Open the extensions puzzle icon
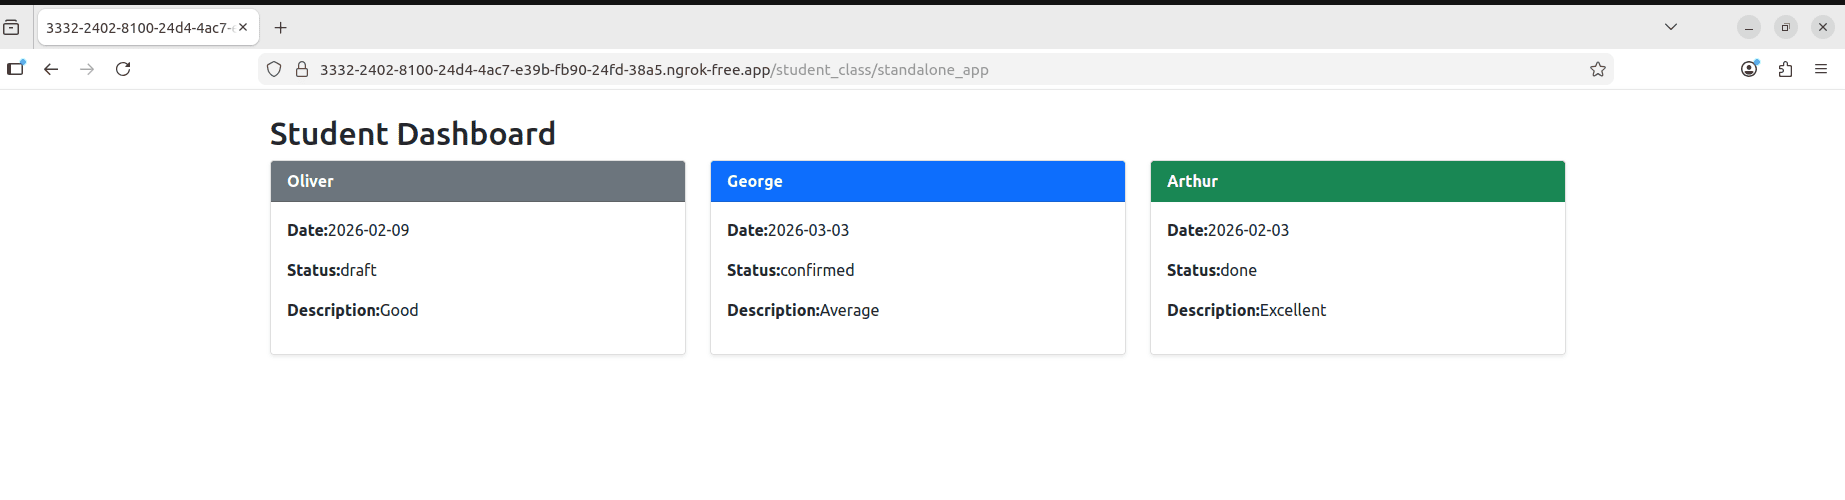Viewport: 1845px width, 500px height. tap(1785, 69)
